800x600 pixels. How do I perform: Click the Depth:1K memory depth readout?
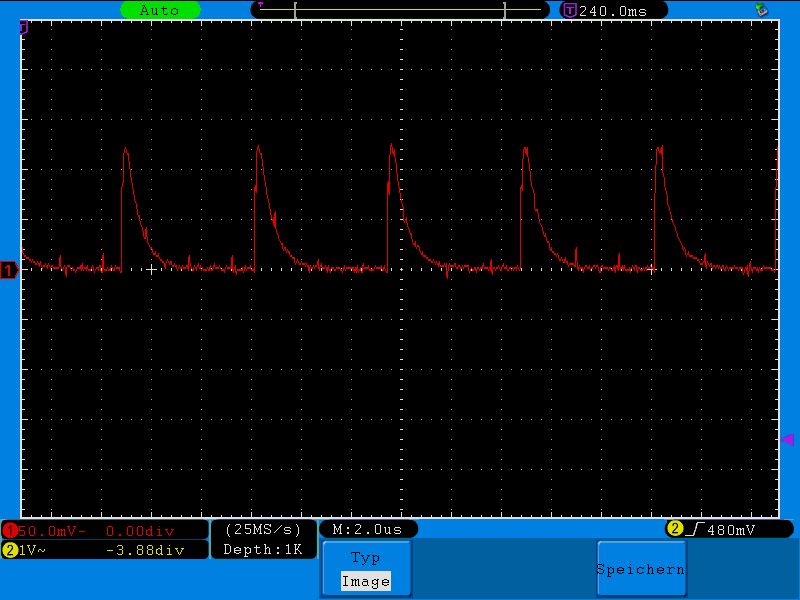click(263, 549)
